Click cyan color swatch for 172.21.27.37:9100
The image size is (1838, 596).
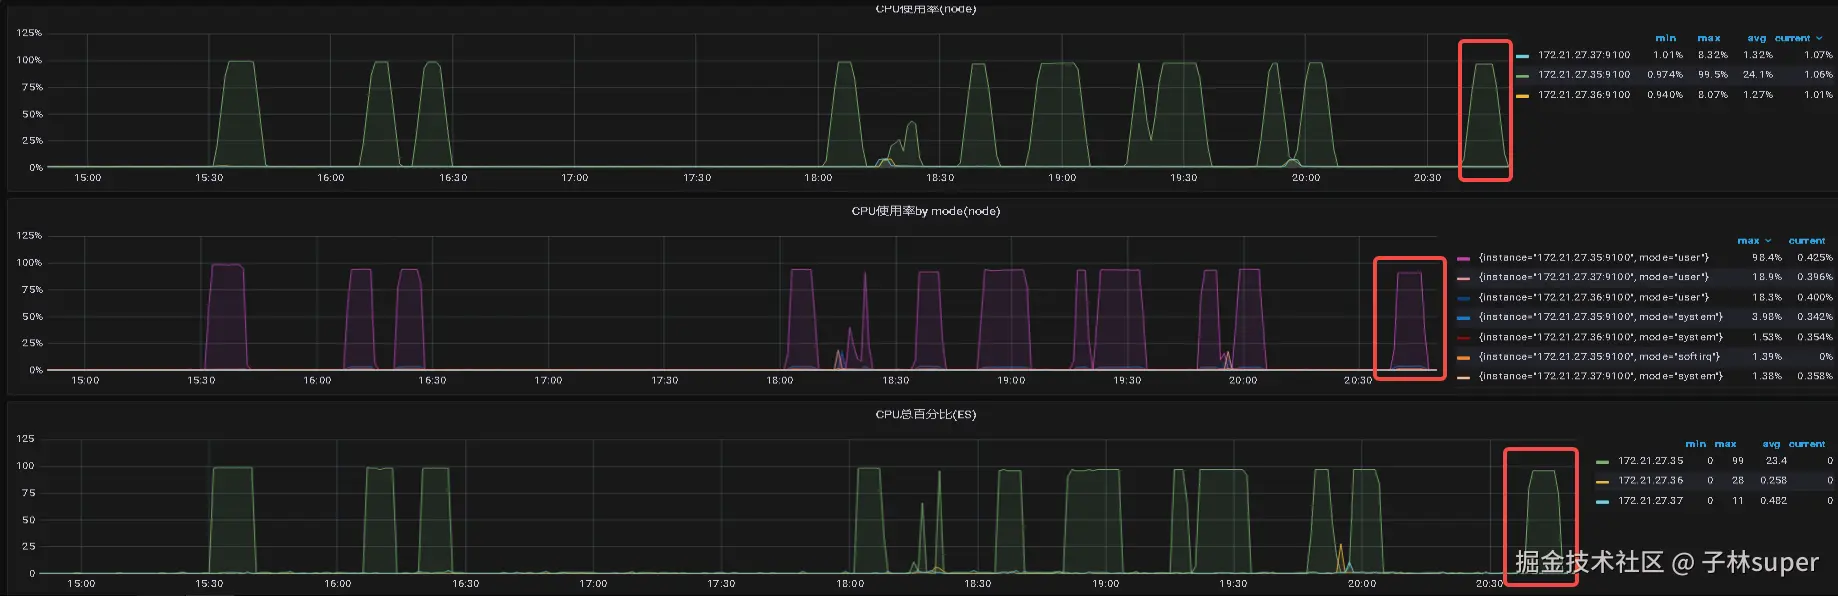(x=1523, y=56)
